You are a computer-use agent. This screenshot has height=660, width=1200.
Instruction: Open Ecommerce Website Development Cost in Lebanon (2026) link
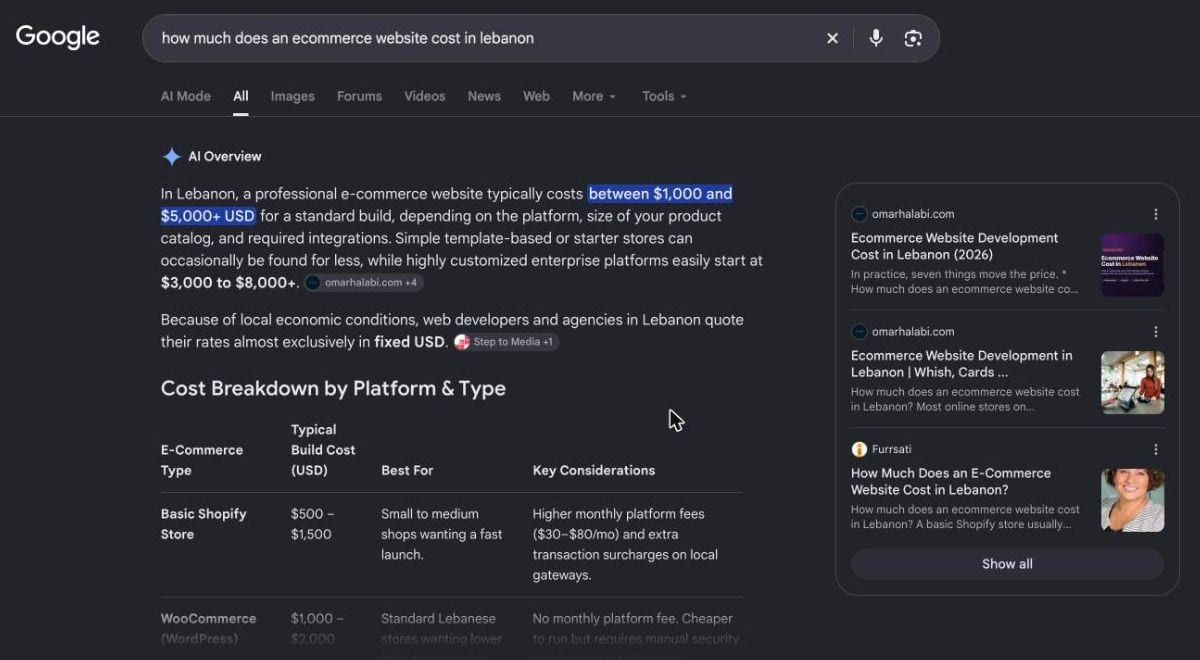[954, 246]
